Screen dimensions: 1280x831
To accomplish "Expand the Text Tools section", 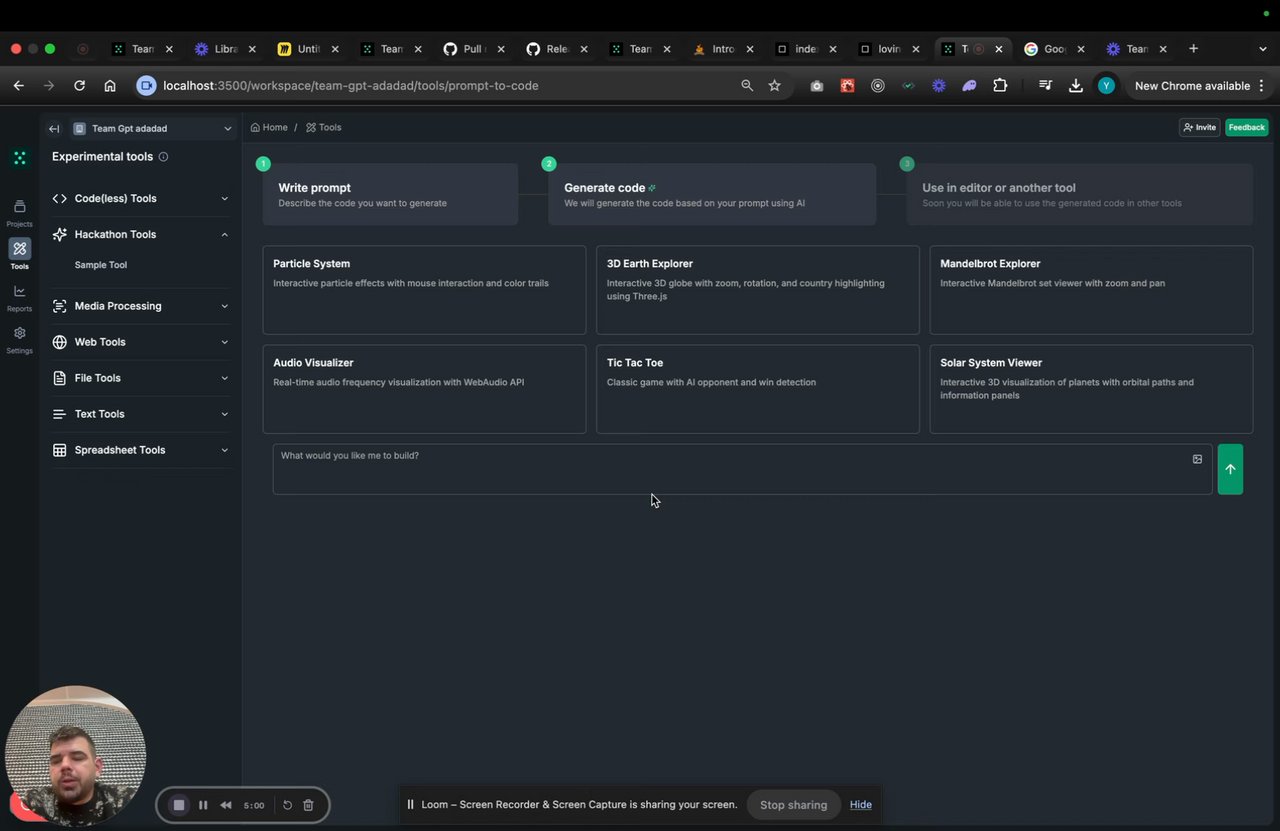I will pos(139,414).
